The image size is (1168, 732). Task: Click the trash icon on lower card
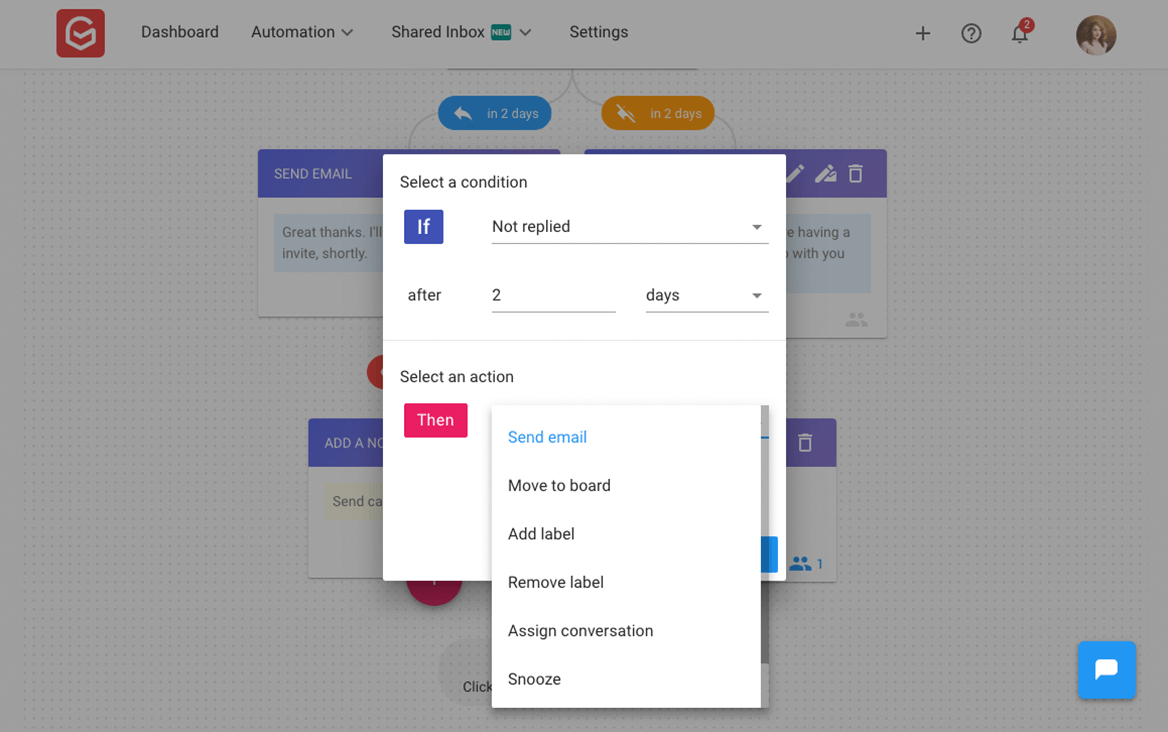click(x=805, y=443)
